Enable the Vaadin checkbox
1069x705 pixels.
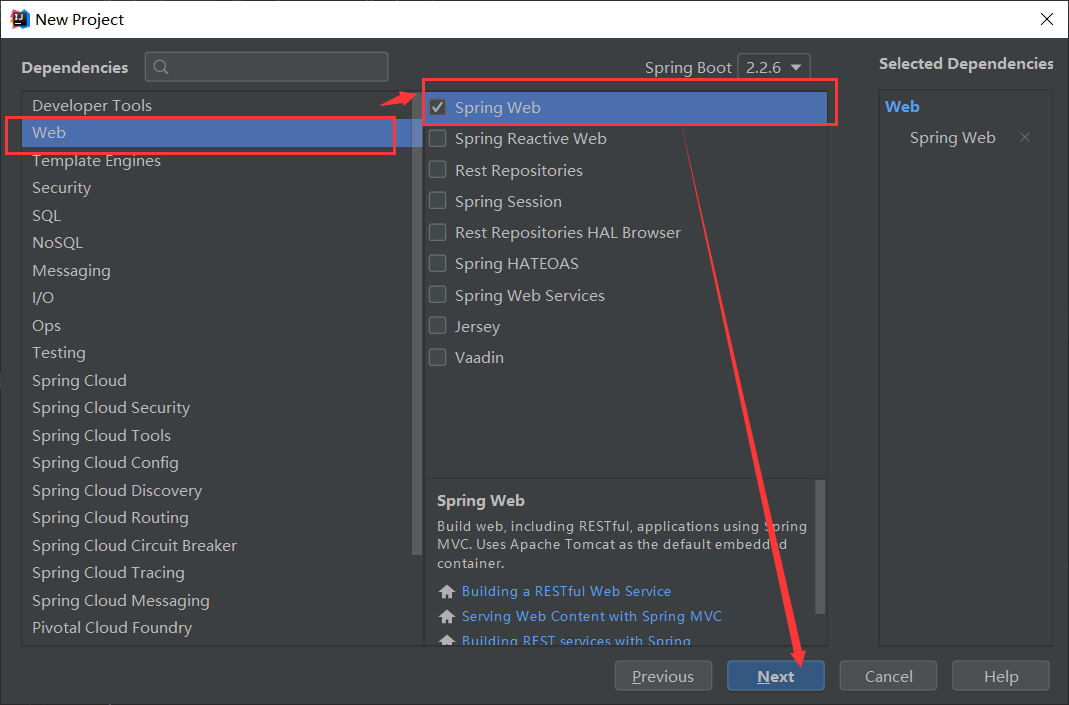[x=437, y=357]
